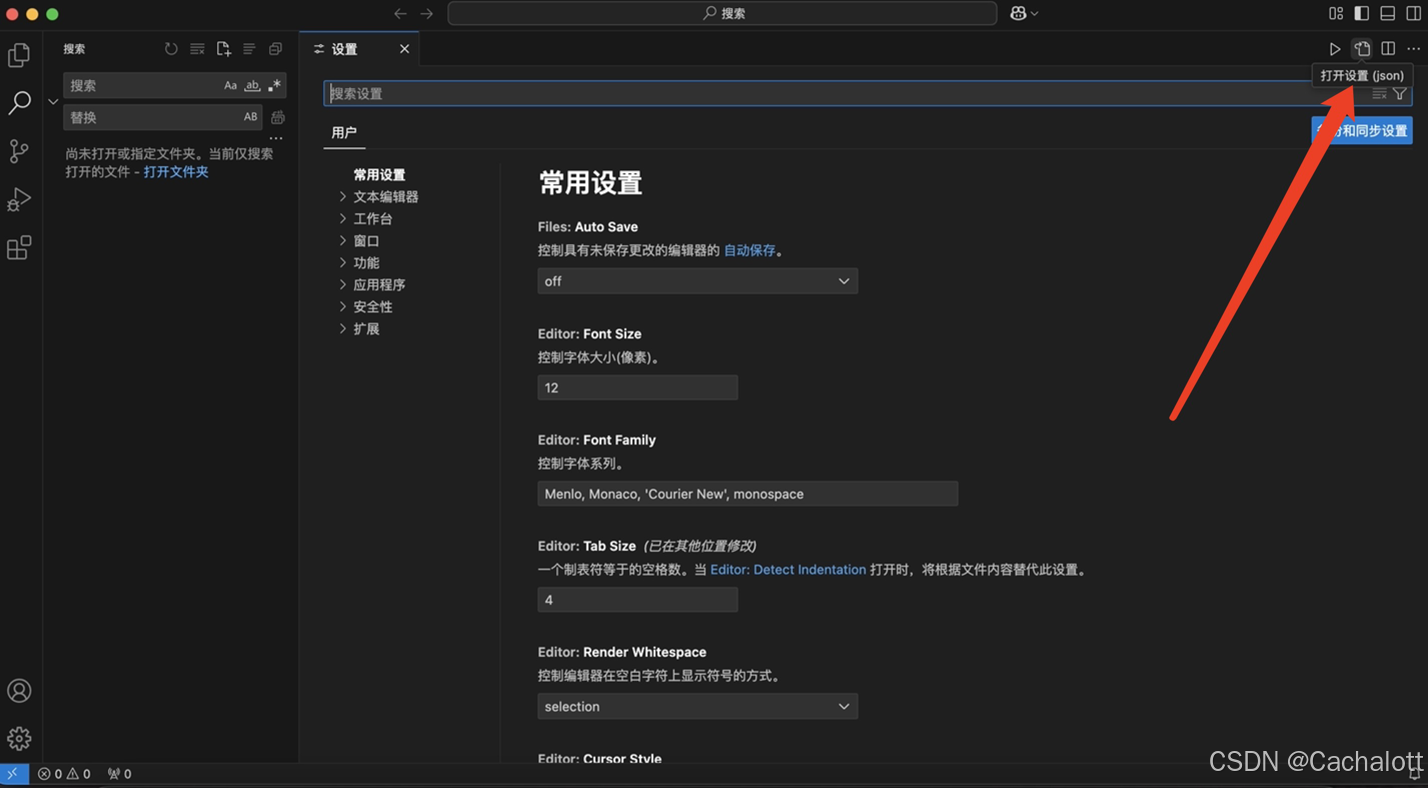The height and width of the screenshot is (788, 1428).
Task: Select the 用户 settings scope tab
Action: pos(344,131)
